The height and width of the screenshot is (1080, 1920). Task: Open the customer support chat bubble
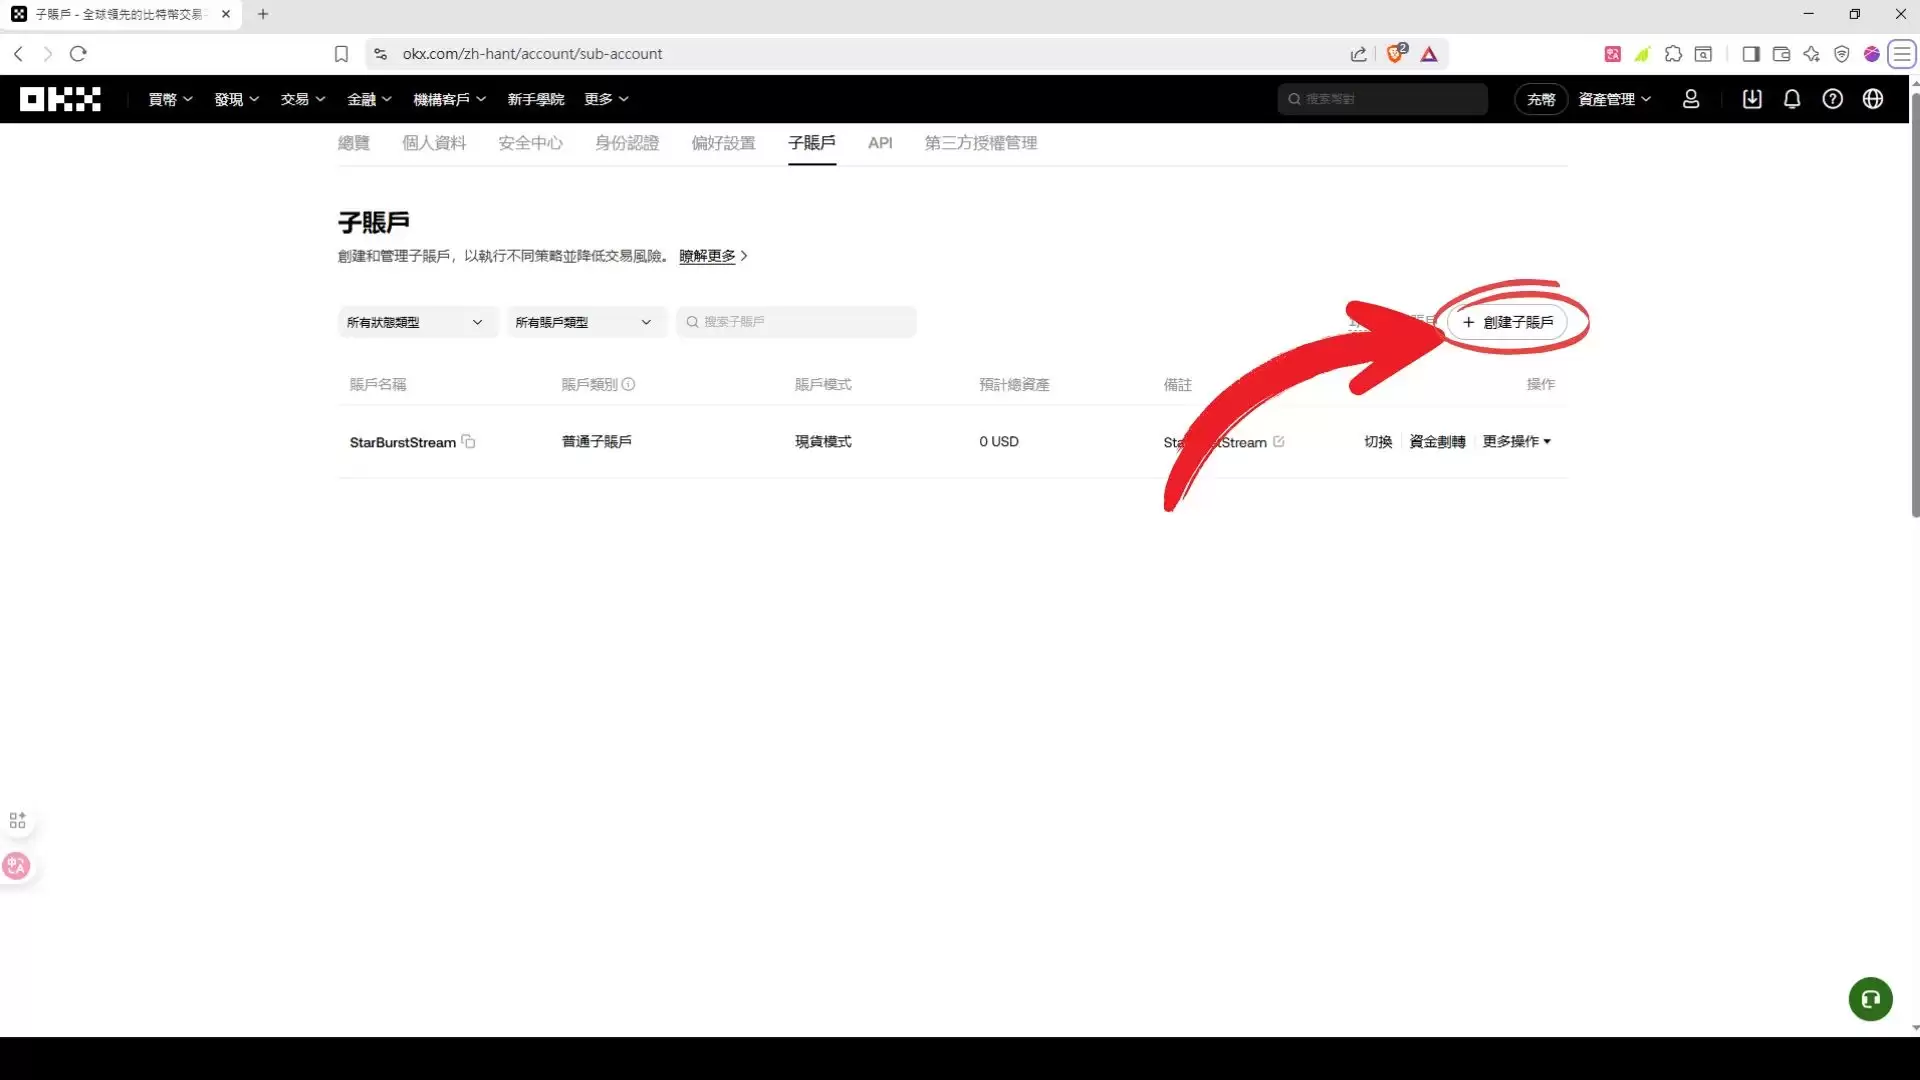click(x=1870, y=999)
